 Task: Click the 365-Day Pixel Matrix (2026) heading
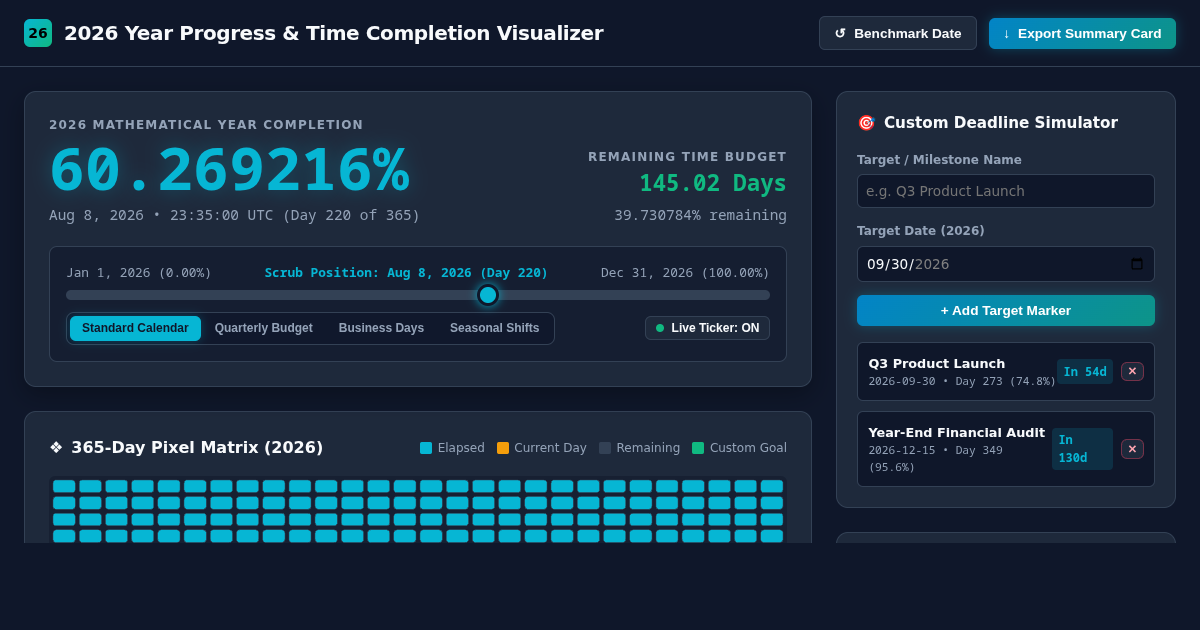197,447
